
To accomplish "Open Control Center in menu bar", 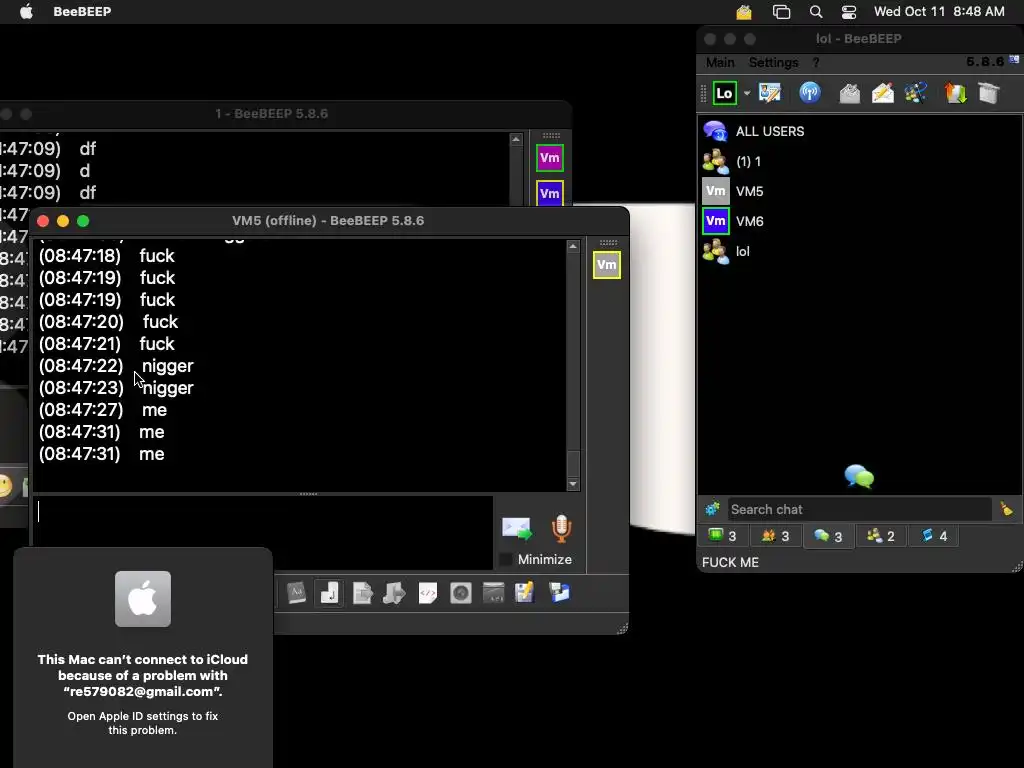I will coord(849,12).
